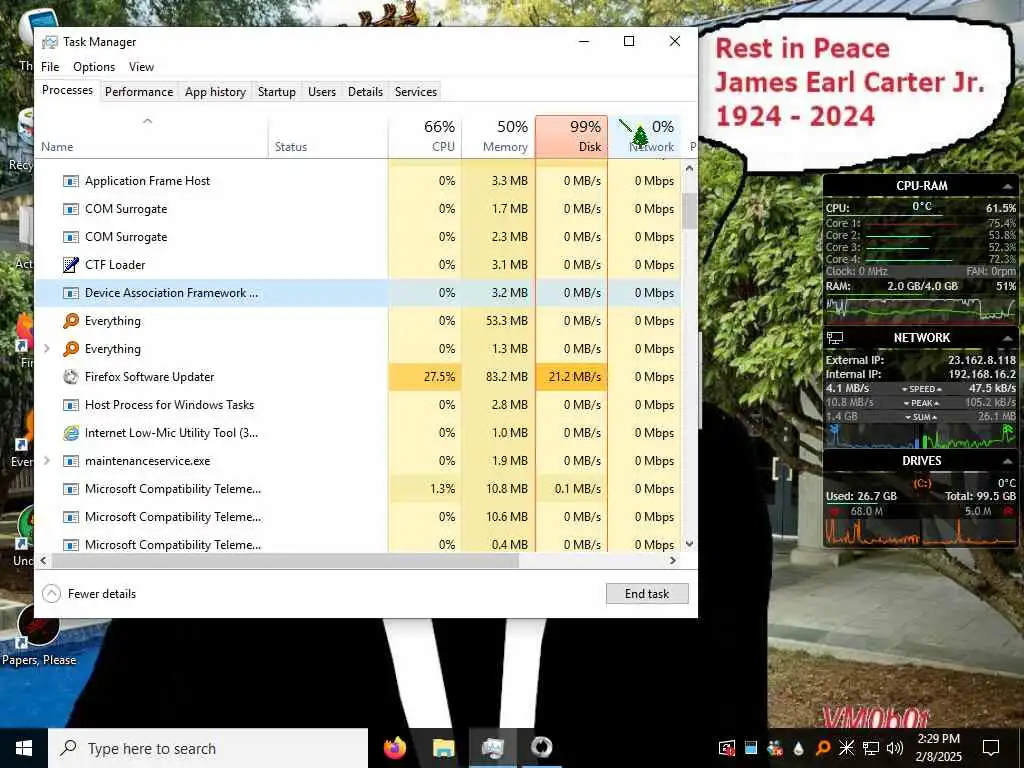The height and width of the screenshot is (768, 1024).
Task: Sort processes by Disk column
Action: pyautogui.click(x=571, y=136)
